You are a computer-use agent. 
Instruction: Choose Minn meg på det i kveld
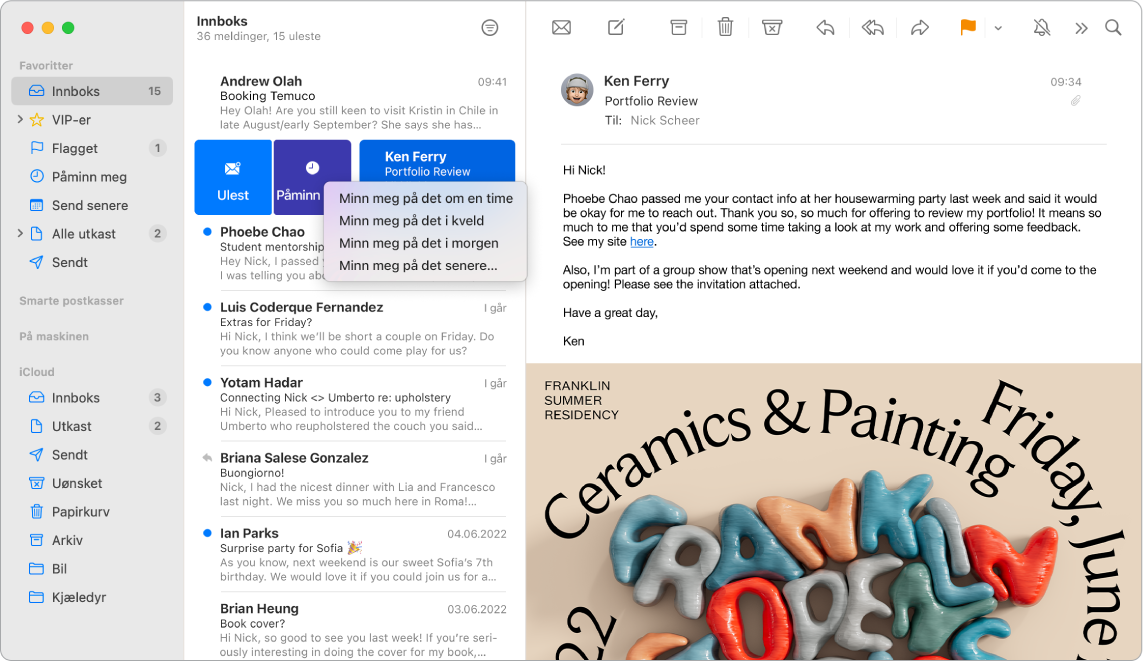click(x=425, y=221)
